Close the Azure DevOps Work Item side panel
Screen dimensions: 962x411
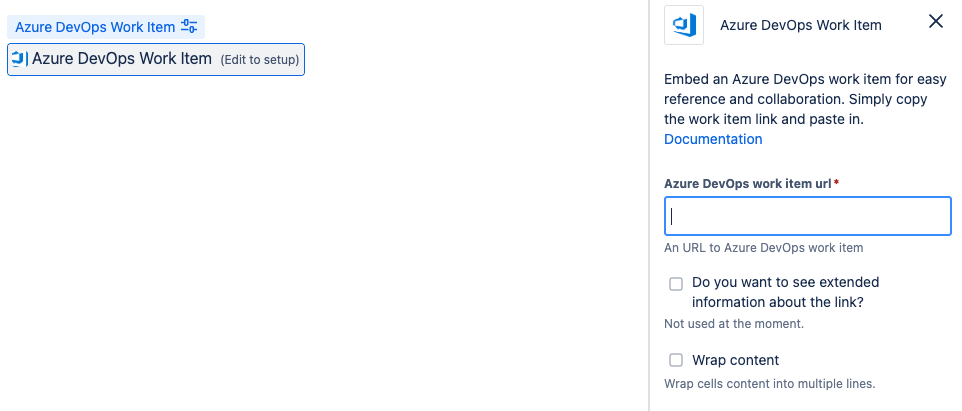coord(936,22)
